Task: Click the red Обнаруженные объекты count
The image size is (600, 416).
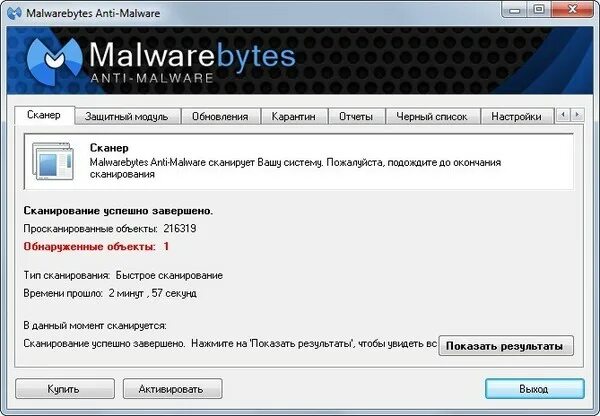Action: [166, 246]
